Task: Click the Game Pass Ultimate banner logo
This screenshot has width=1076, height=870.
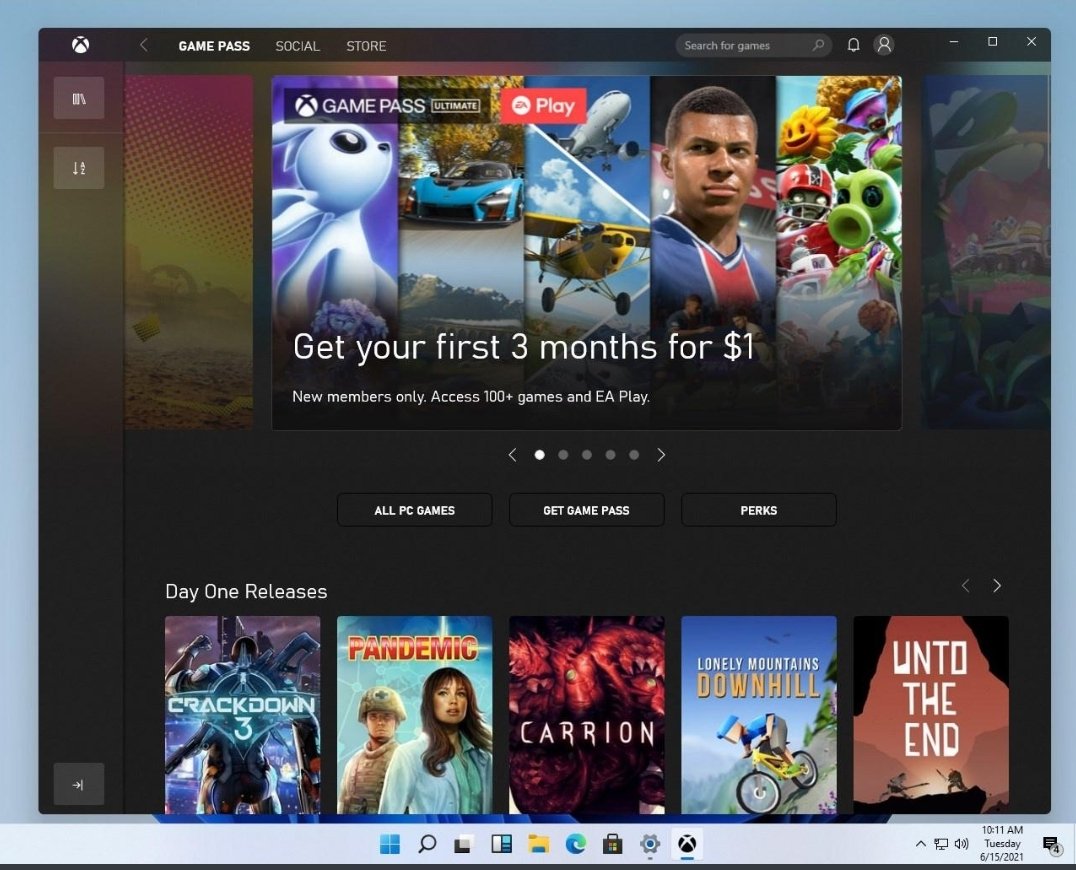Action: (387, 106)
